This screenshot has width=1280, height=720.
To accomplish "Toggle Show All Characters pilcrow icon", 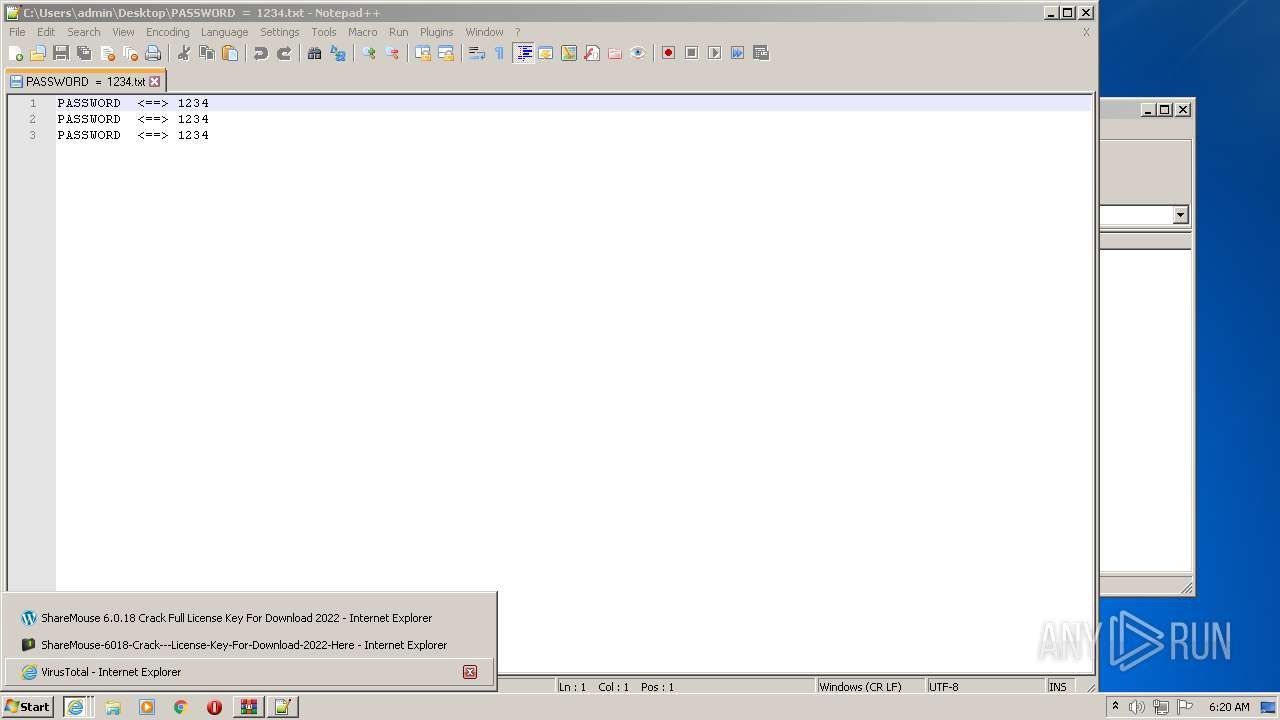I will (x=500, y=53).
